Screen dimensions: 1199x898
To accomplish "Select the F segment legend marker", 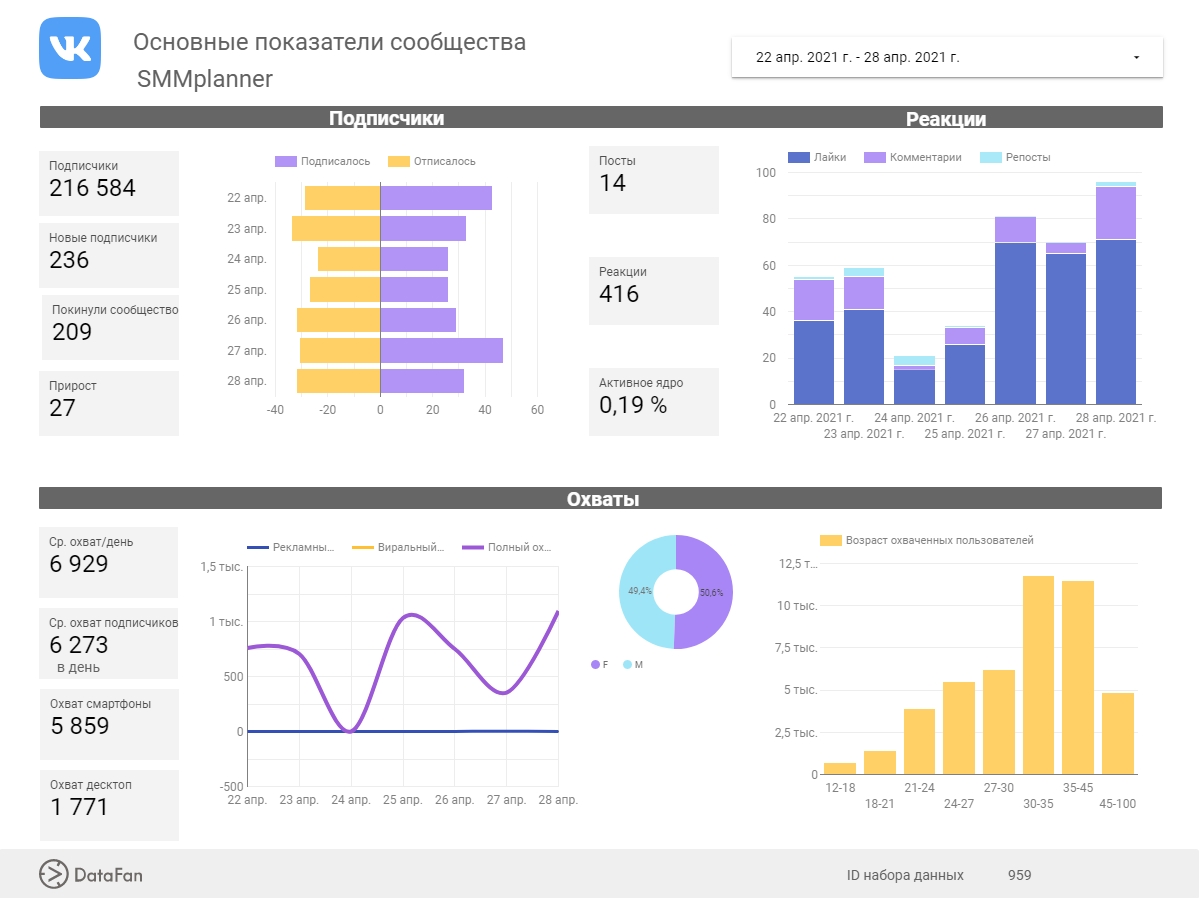I will coord(600,664).
